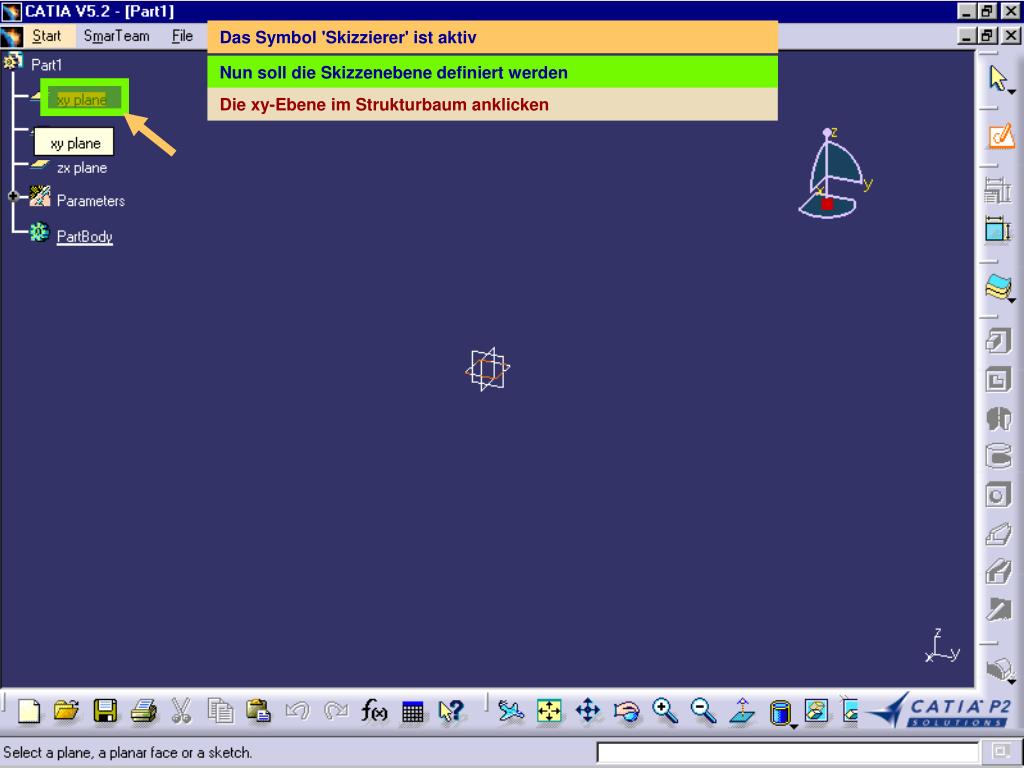Choose the Pocket feature tool
This screenshot has height=768, width=1024.
(997, 379)
